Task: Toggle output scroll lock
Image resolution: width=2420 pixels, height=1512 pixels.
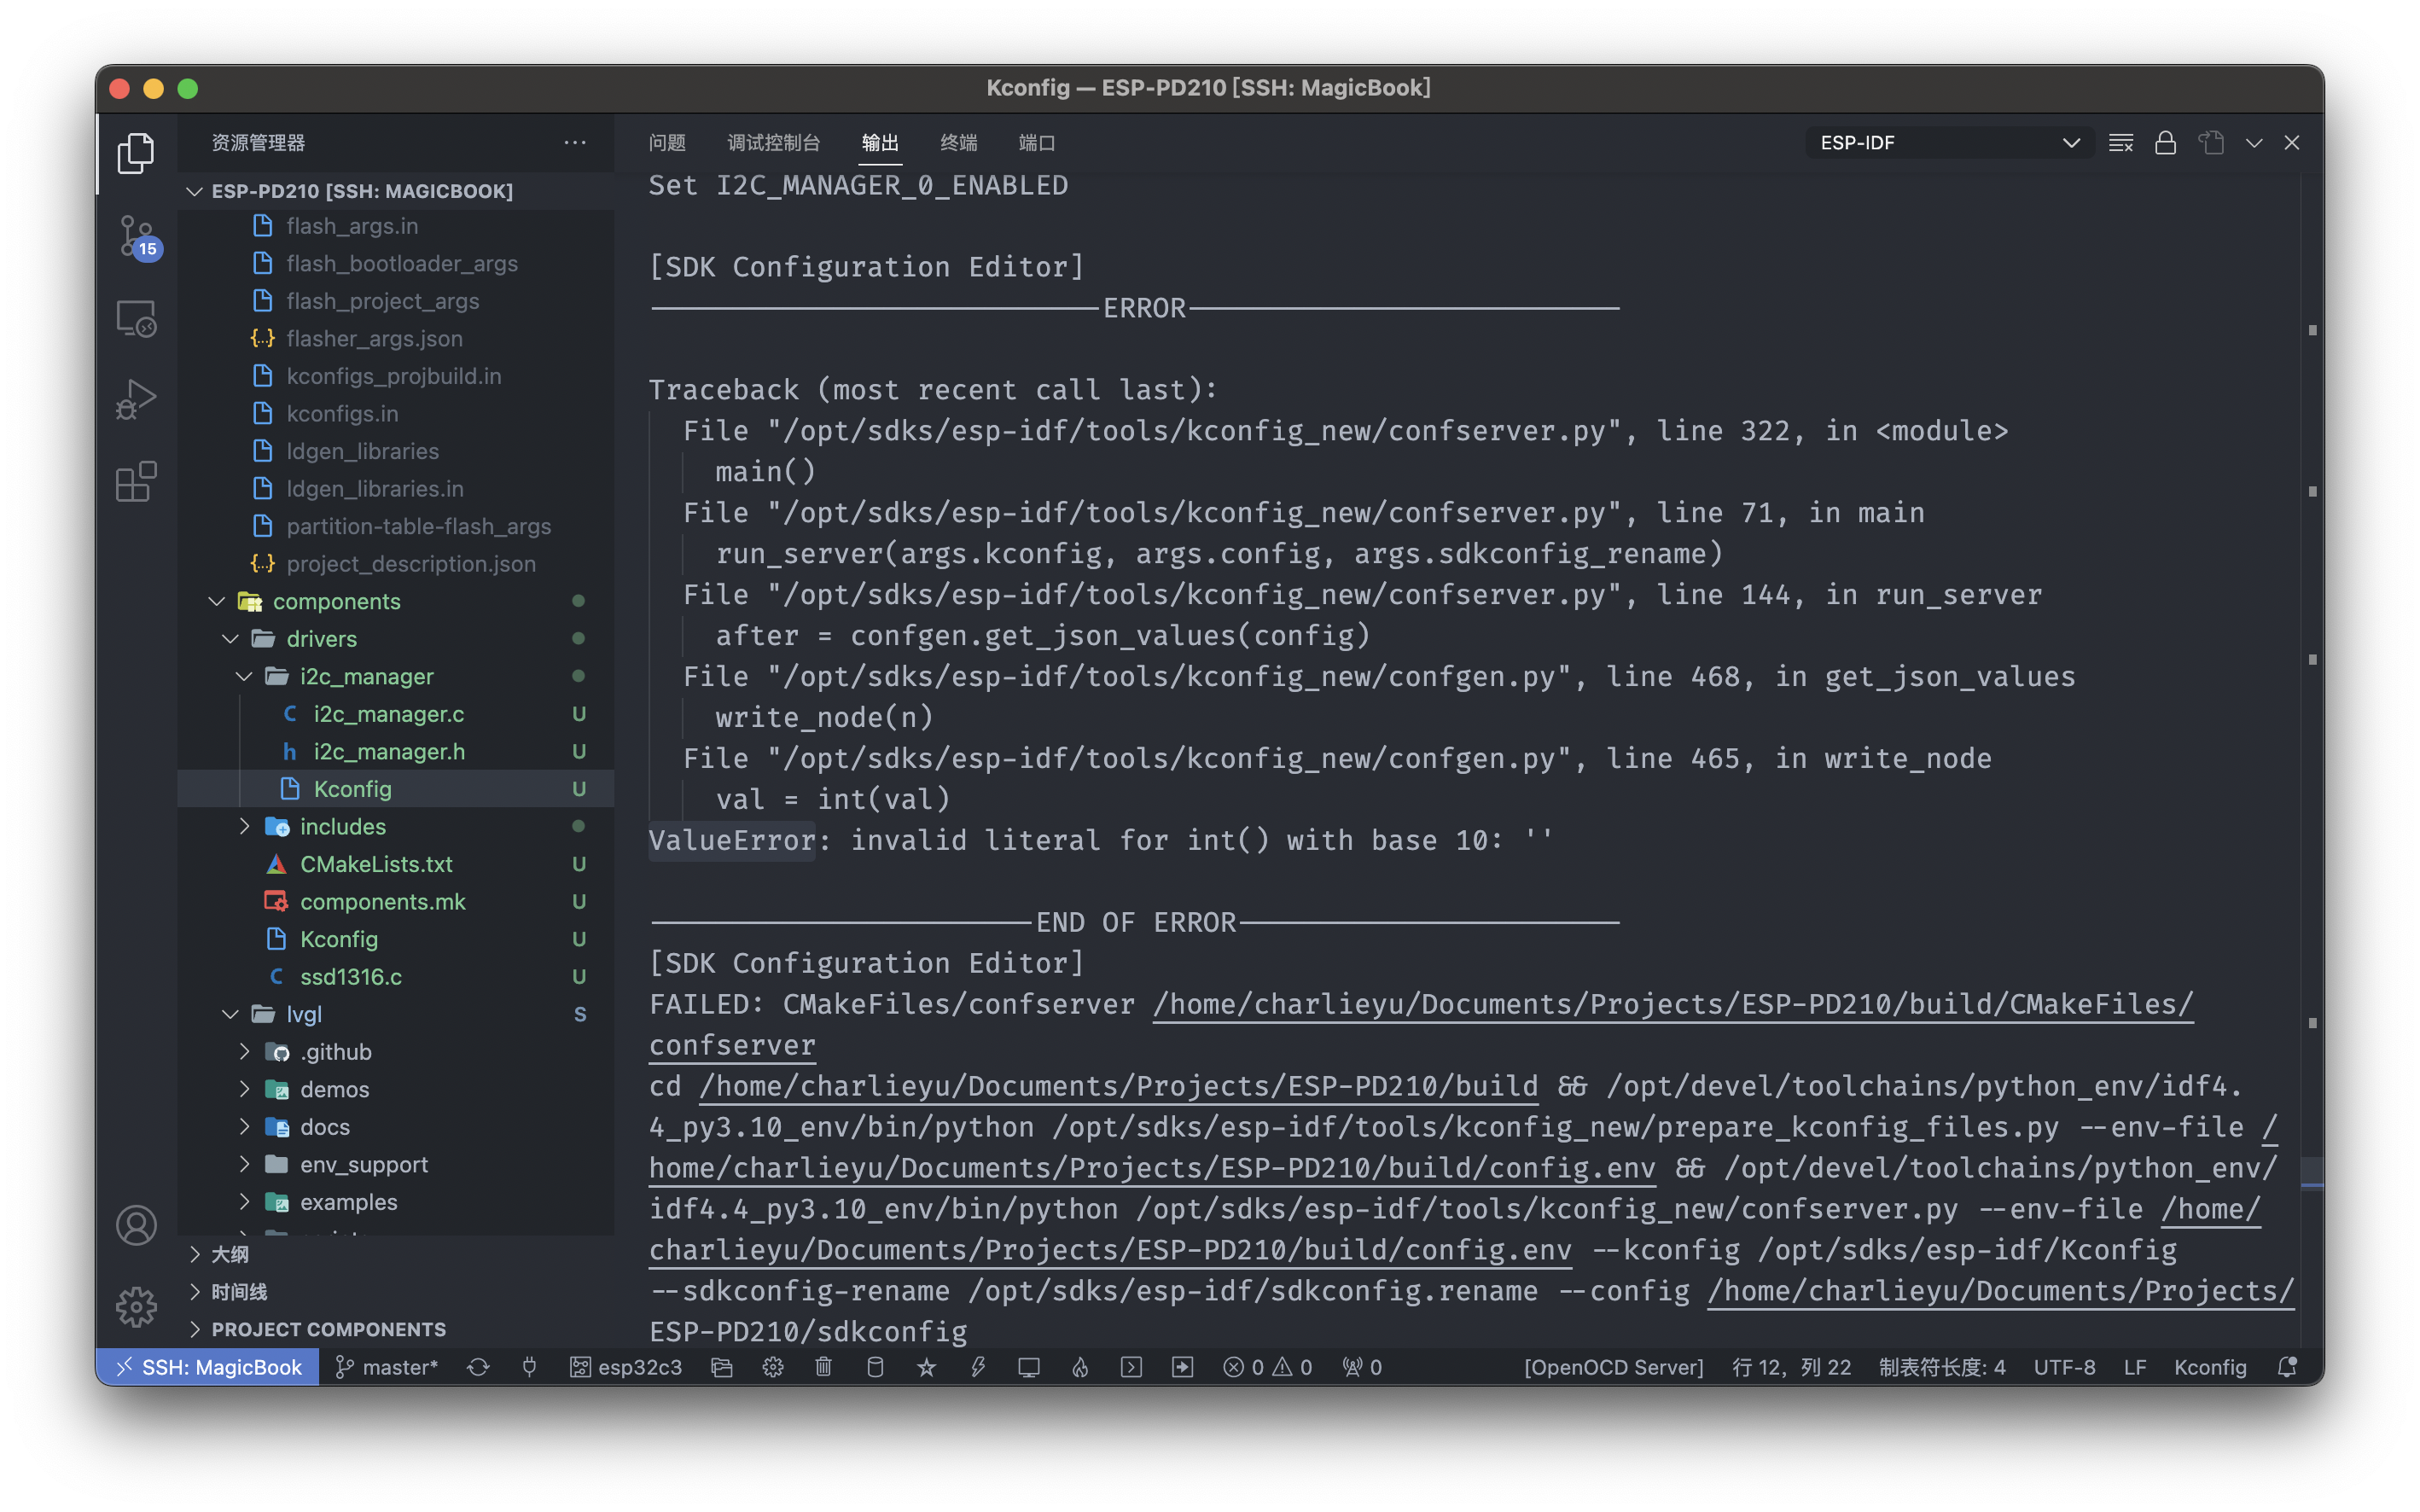Action: pyautogui.click(x=2165, y=143)
